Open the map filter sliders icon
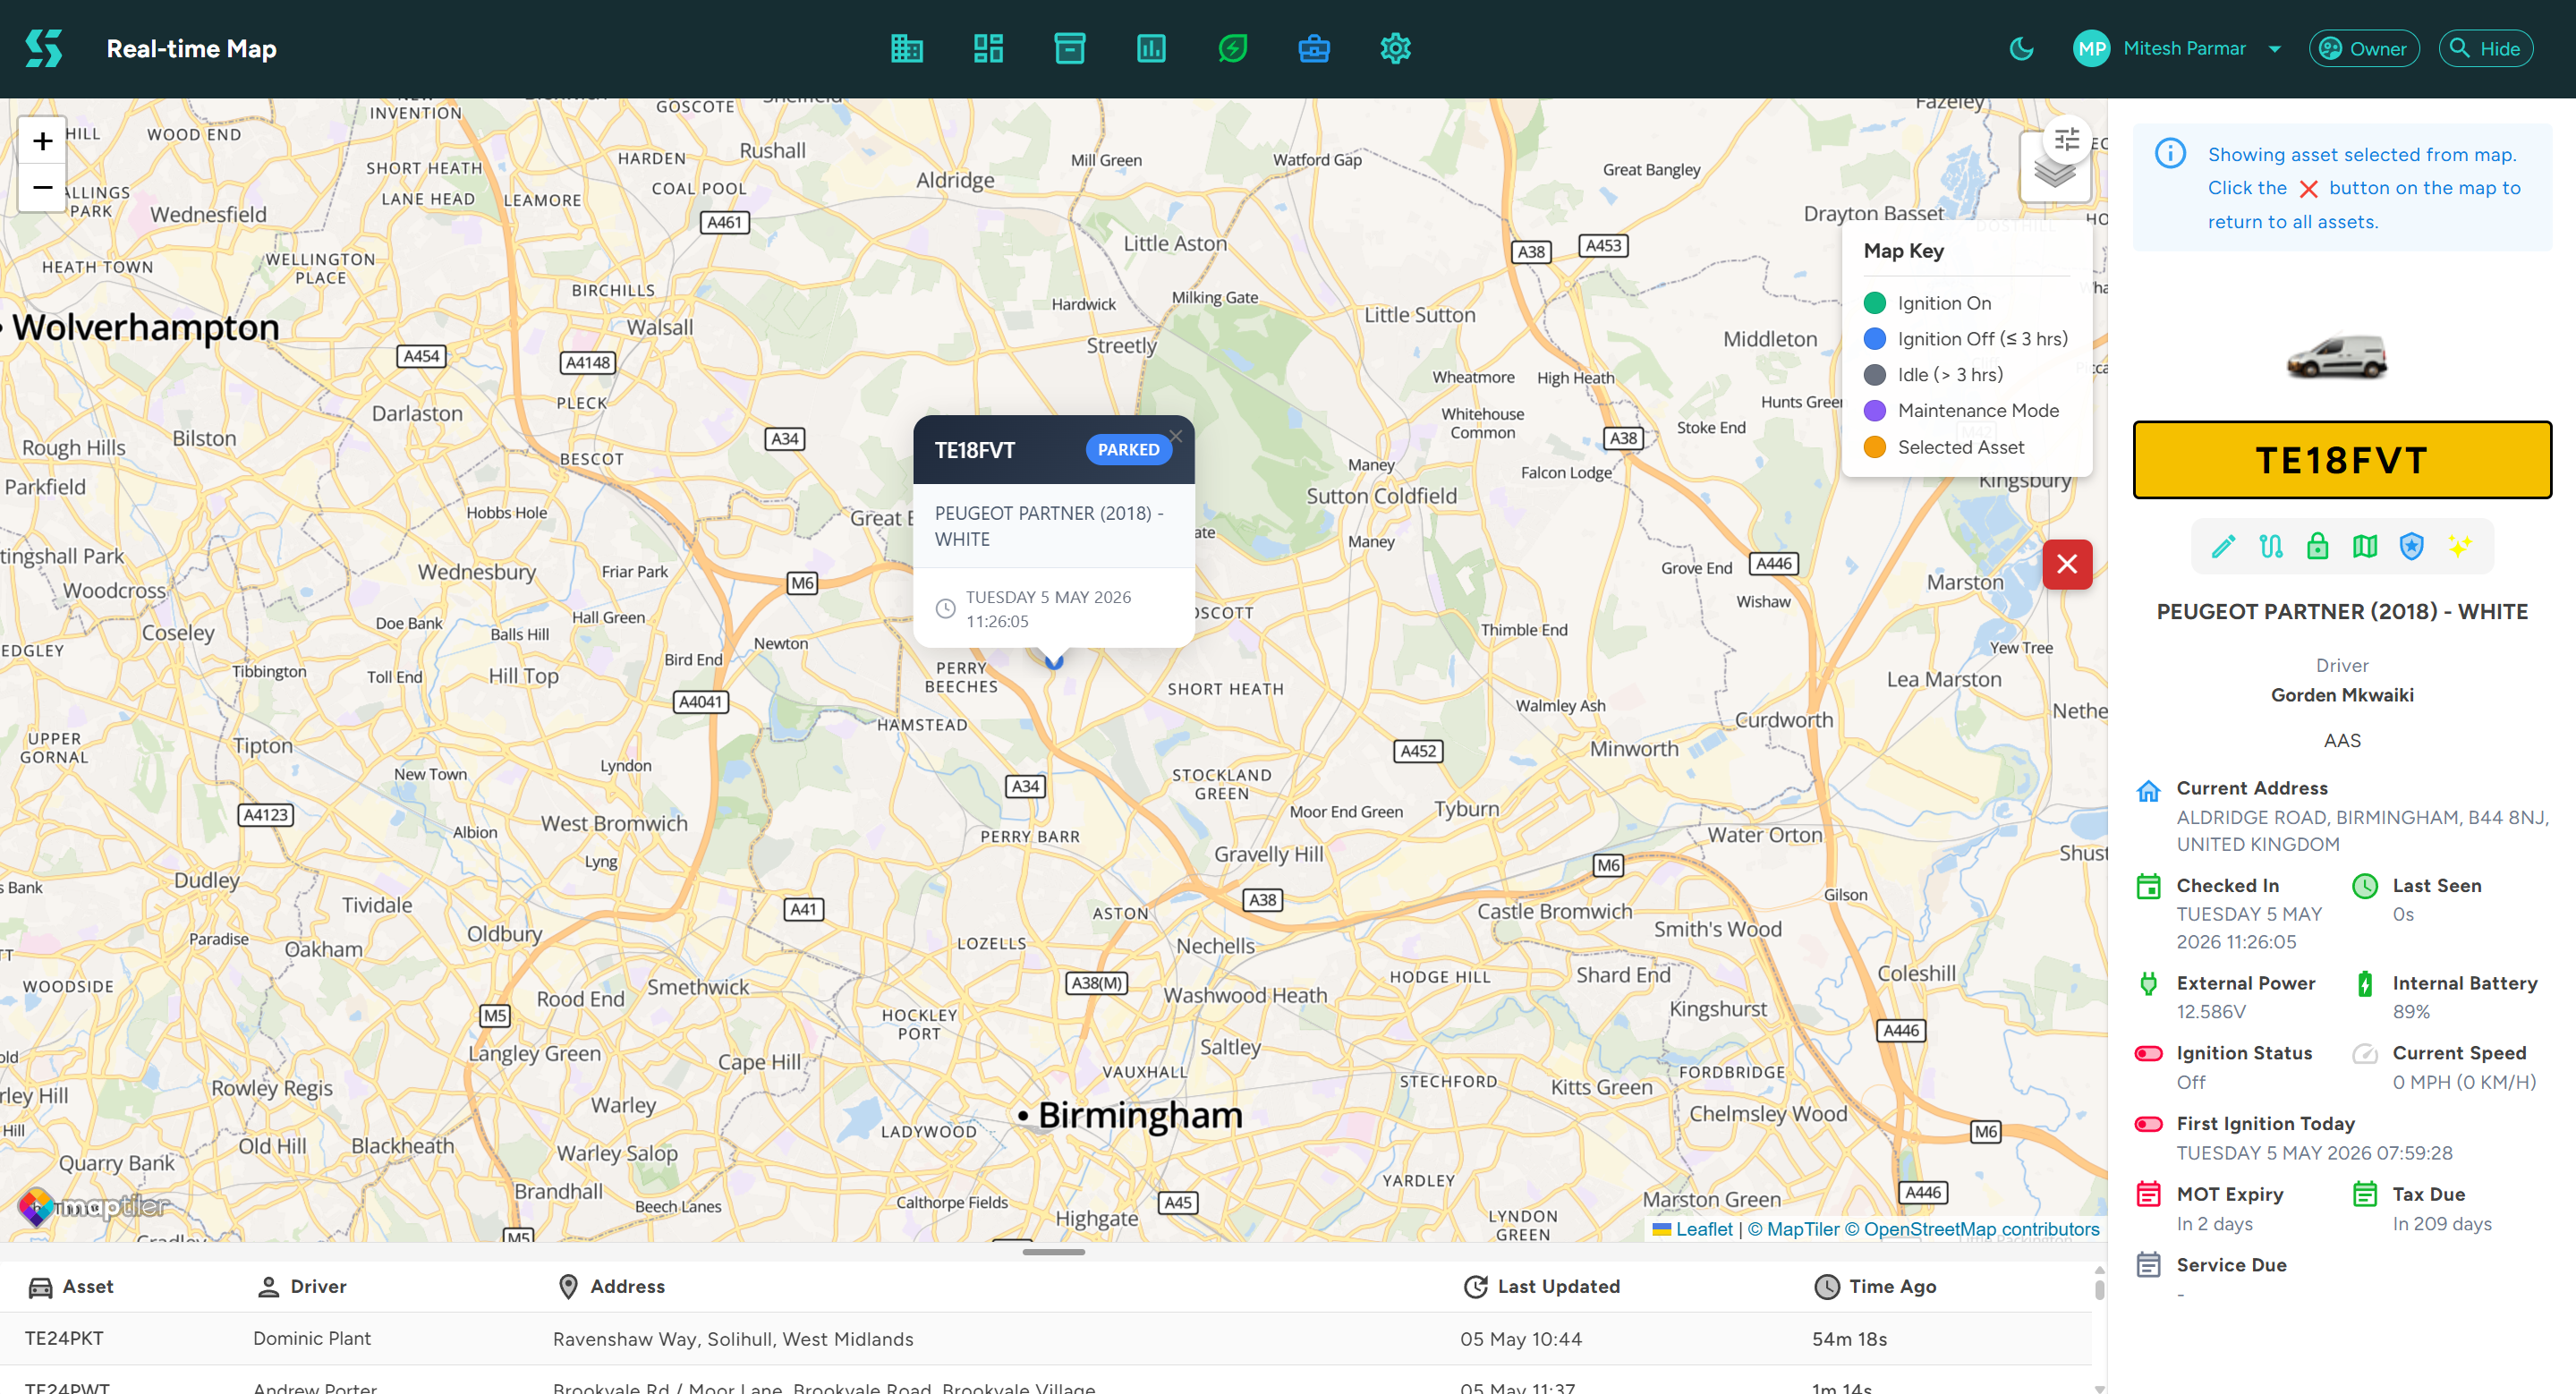Image resolution: width=2576 pixels, height=1394 pixels. tap(2066, 140)
